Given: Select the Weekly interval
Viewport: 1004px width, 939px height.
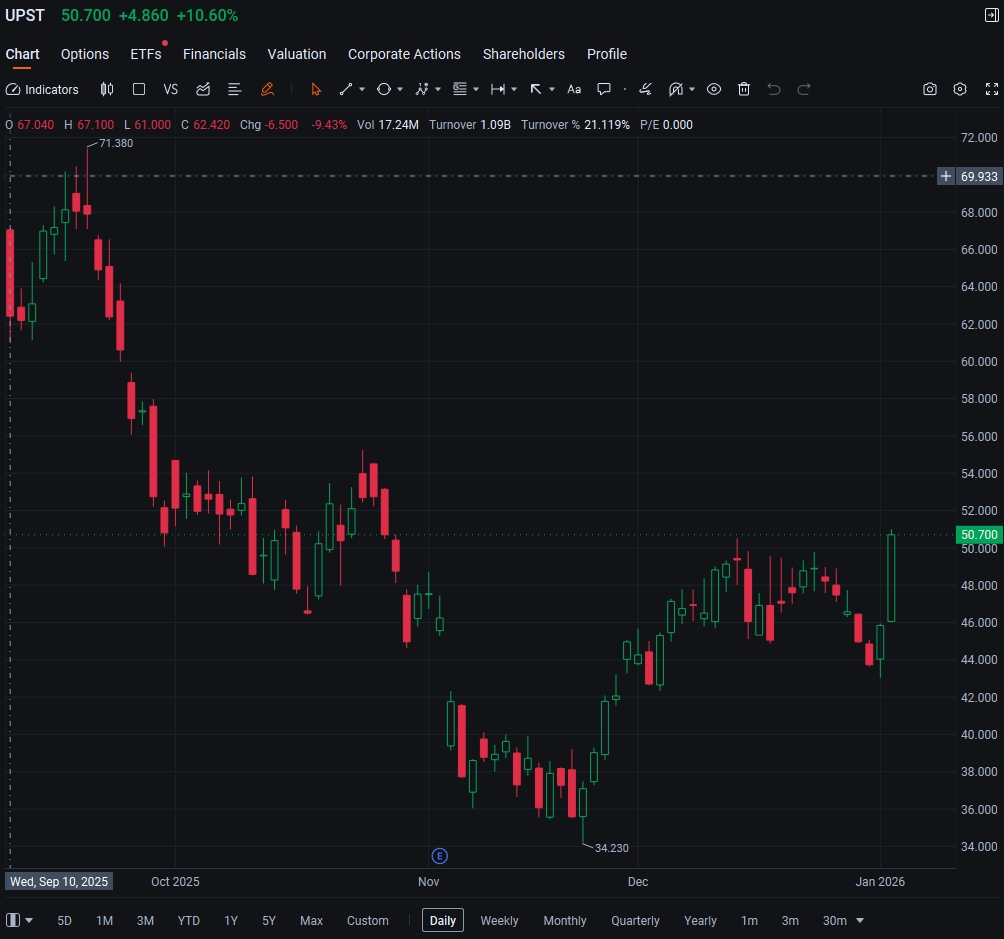Looking at the screenshot, I should (x=499, y=920).
